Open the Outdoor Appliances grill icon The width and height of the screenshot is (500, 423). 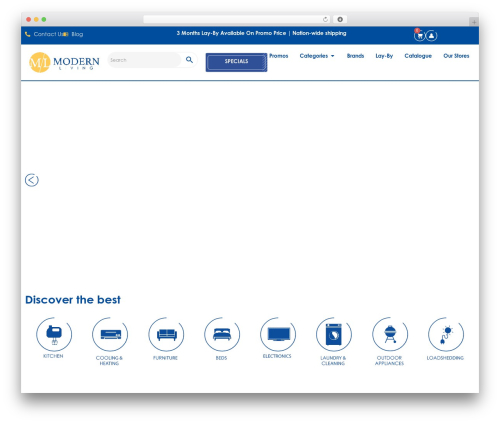(x=390, y=334)
